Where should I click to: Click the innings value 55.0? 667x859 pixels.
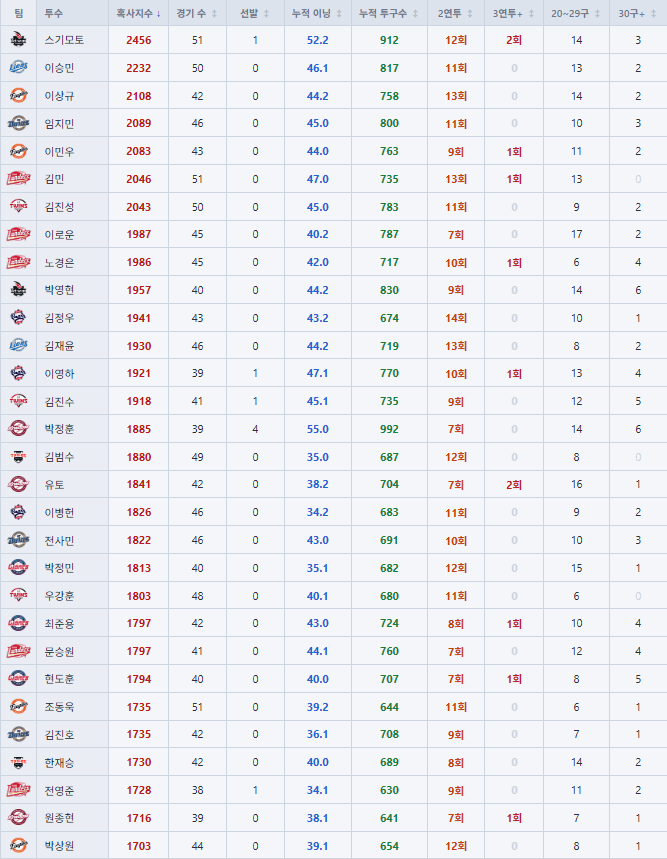pyautogui.click(x=318, y=429)
